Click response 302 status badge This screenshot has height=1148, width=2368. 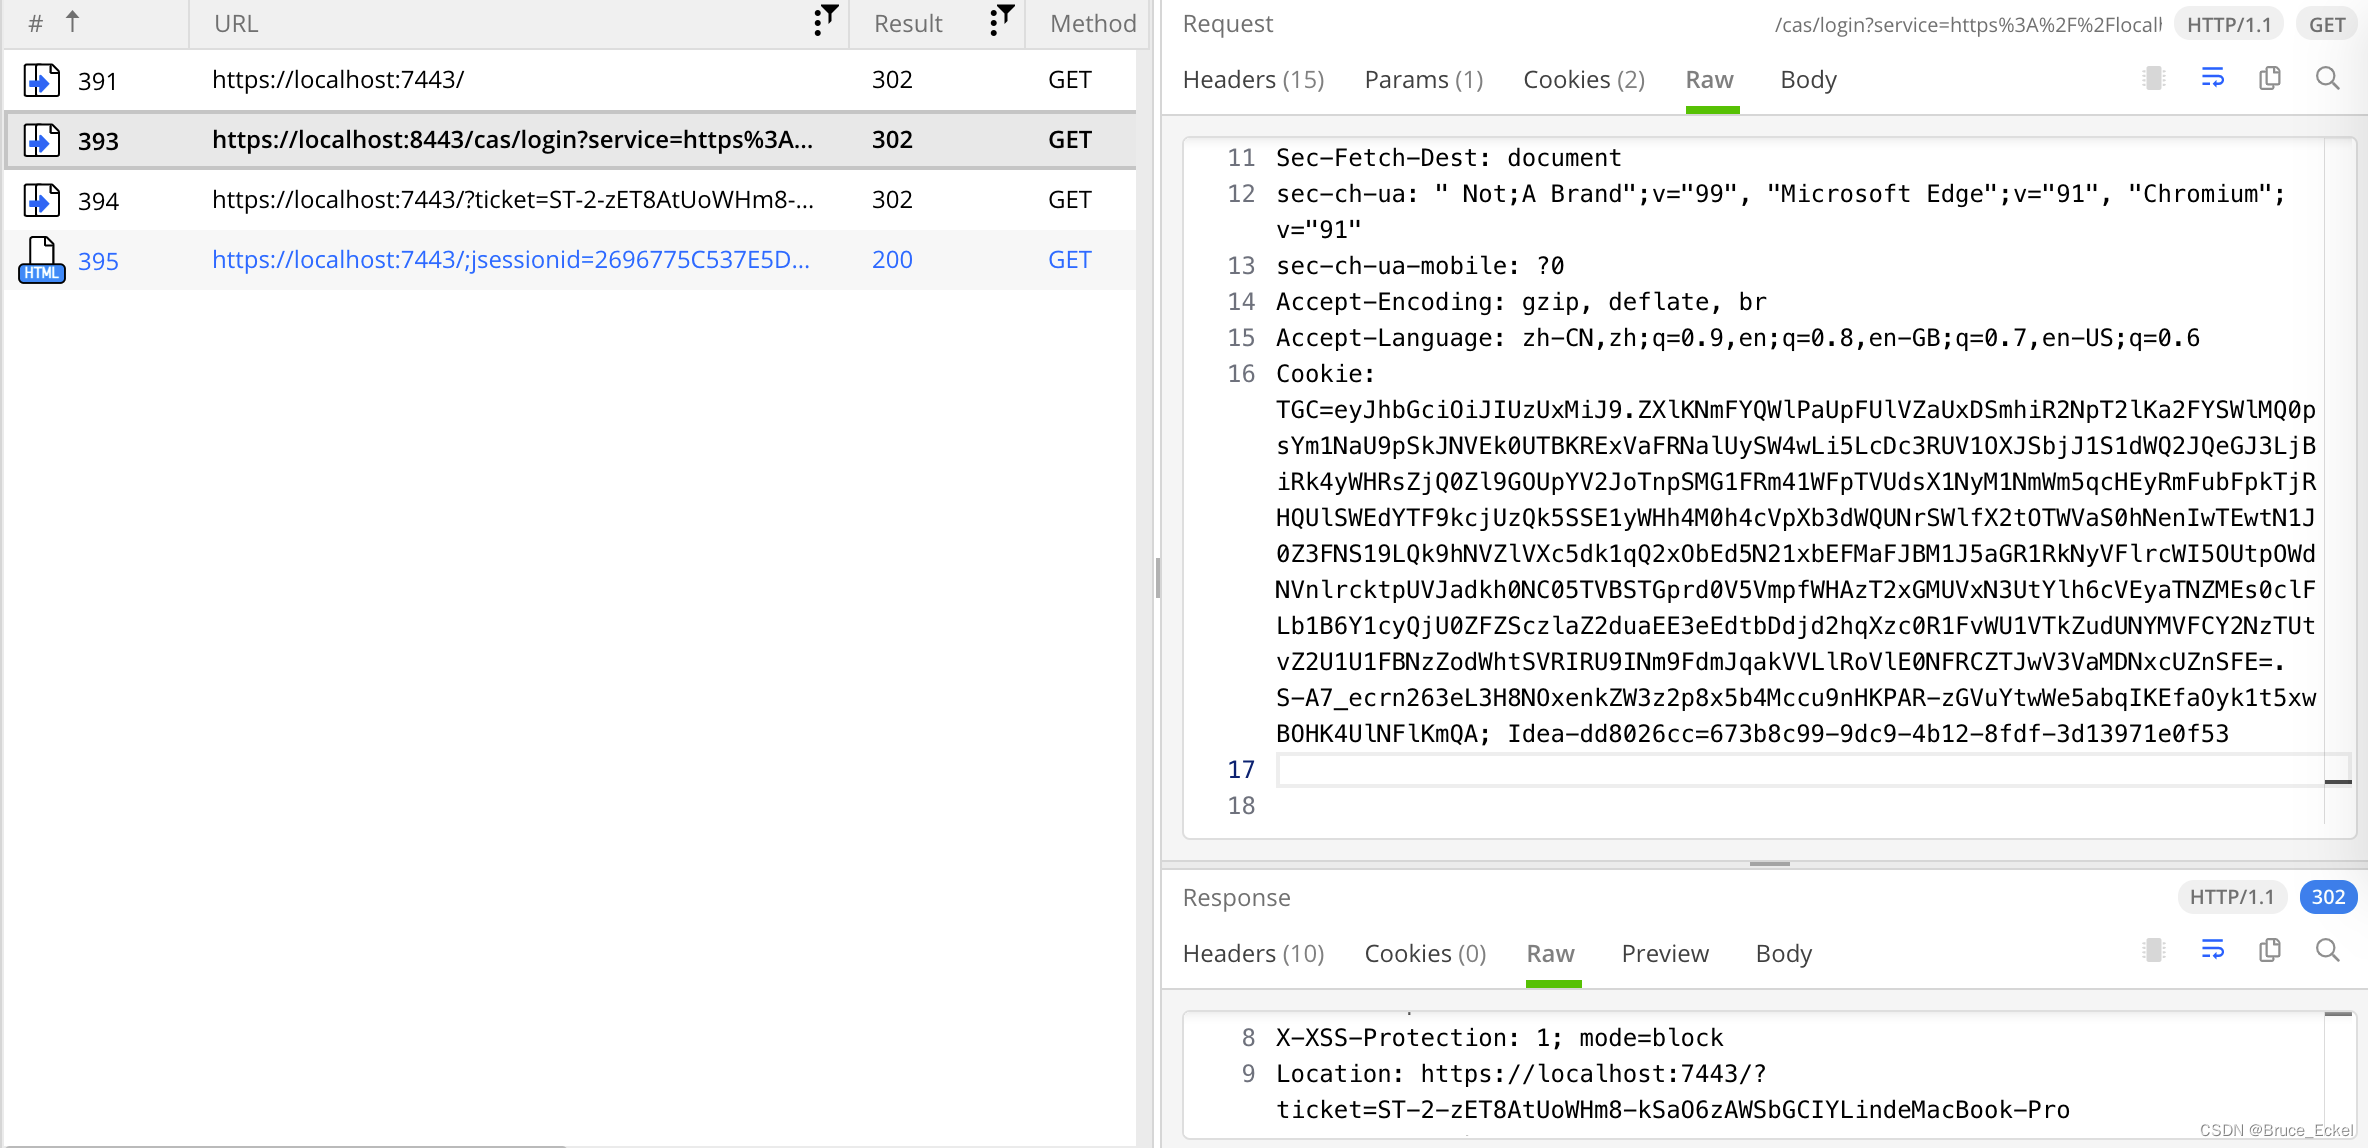(2328, 897)
